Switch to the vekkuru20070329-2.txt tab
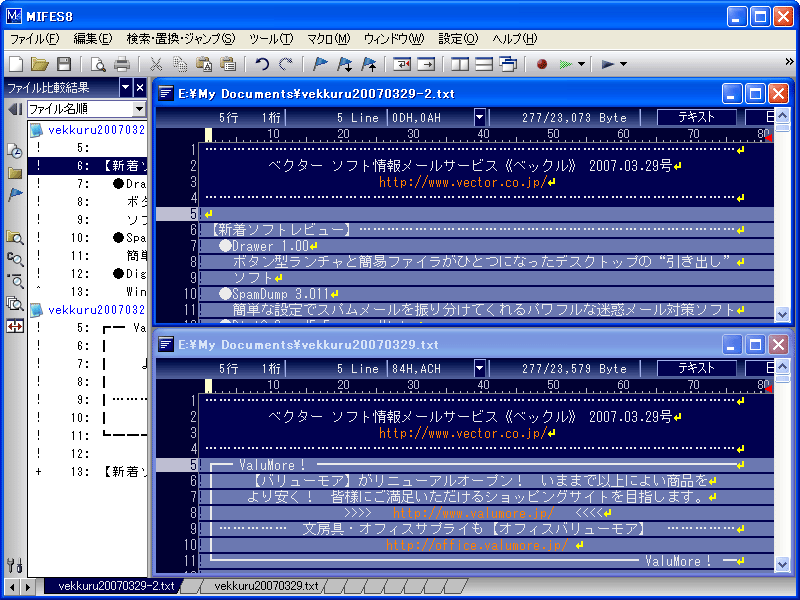The height and width of the screenshot is (600, 800). pos(116,586)
